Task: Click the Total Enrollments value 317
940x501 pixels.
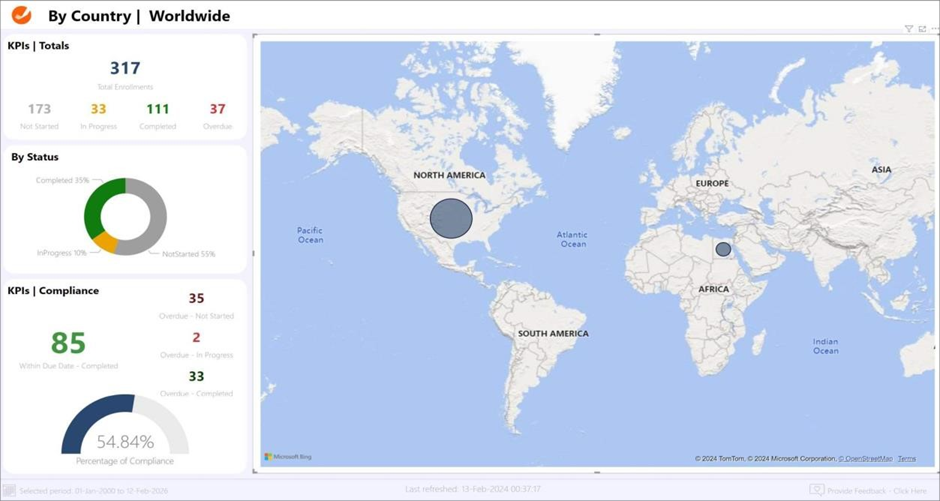Action: 125,68
